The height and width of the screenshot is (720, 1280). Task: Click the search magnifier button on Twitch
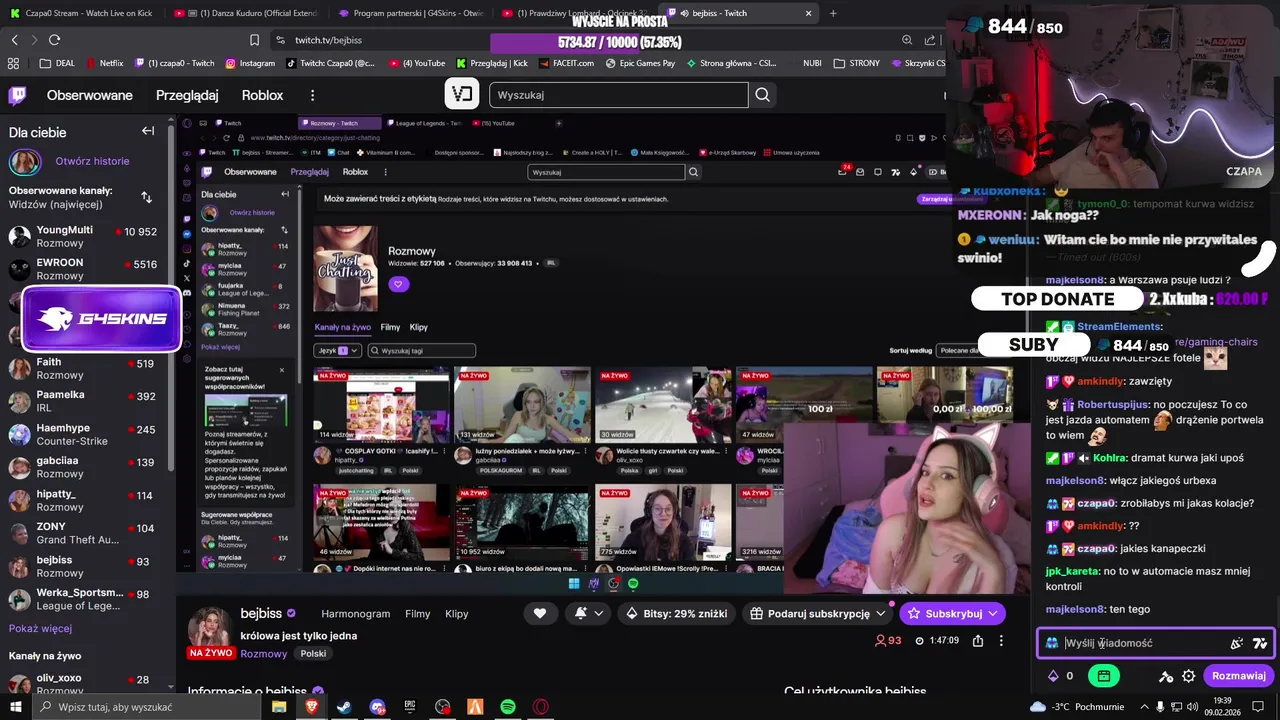[x=763, y=95]
